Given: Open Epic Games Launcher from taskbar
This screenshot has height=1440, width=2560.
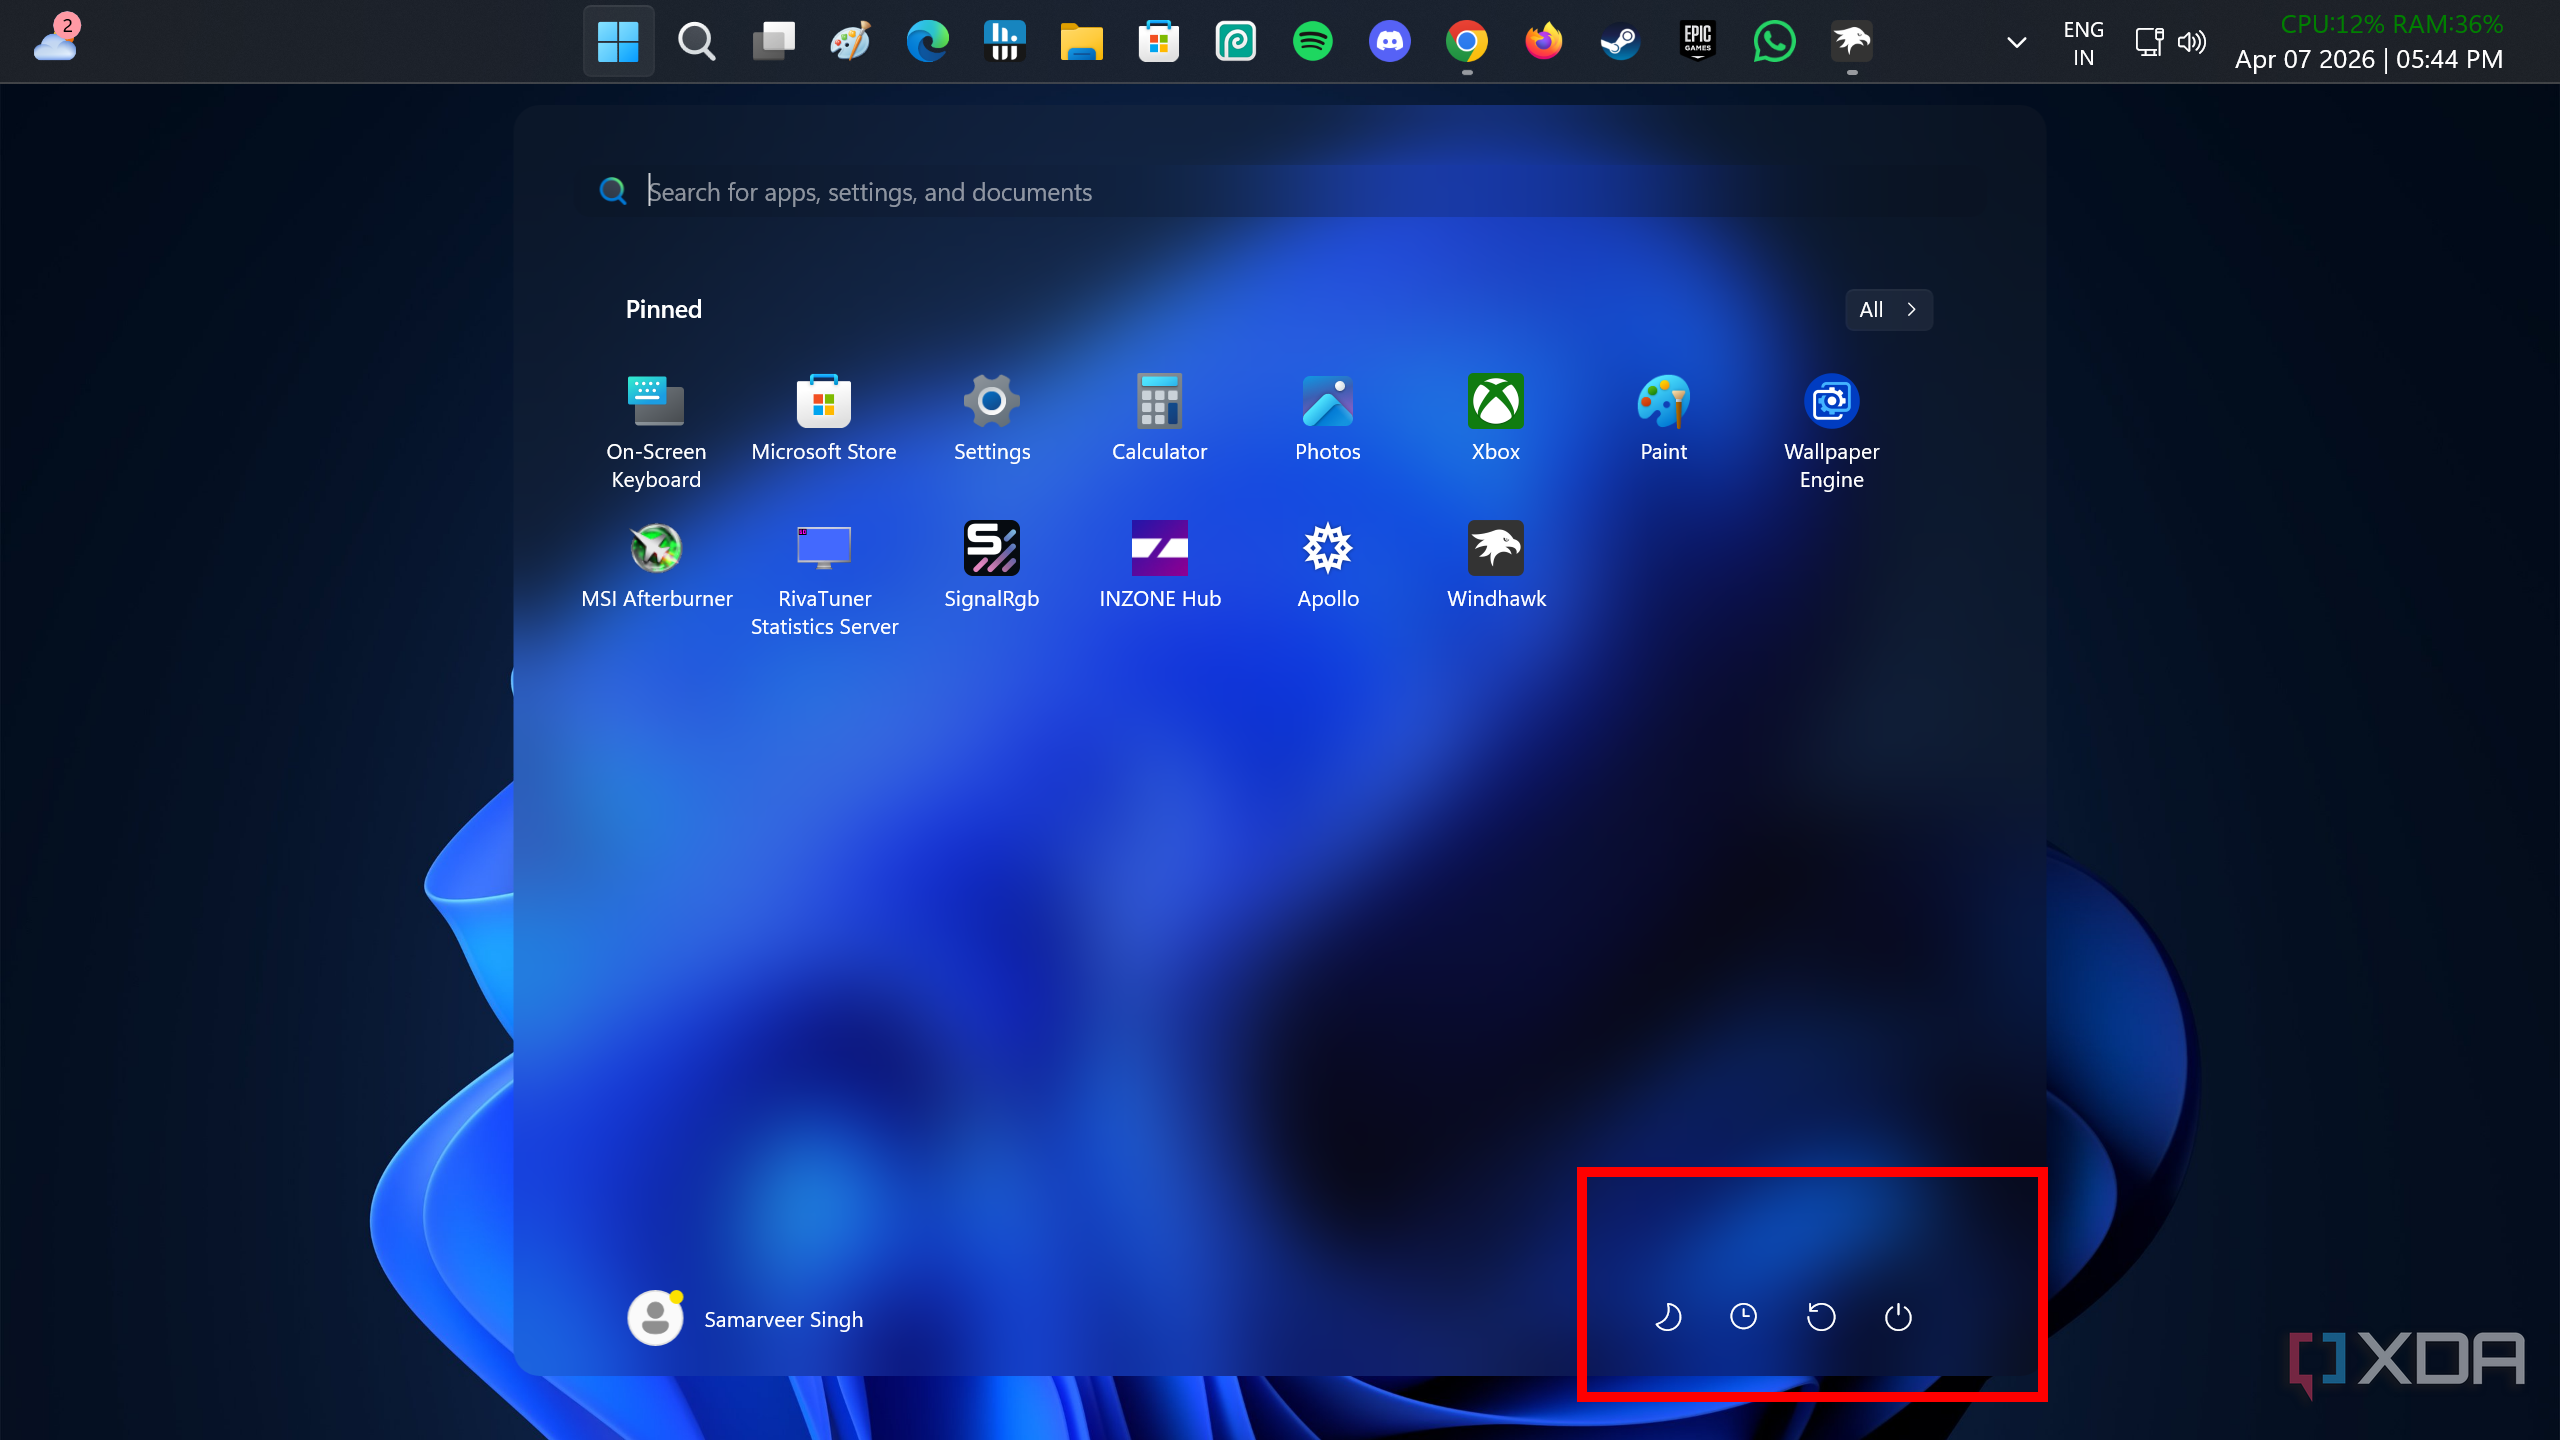Looking at the screenshot, I should point(1697,41).
